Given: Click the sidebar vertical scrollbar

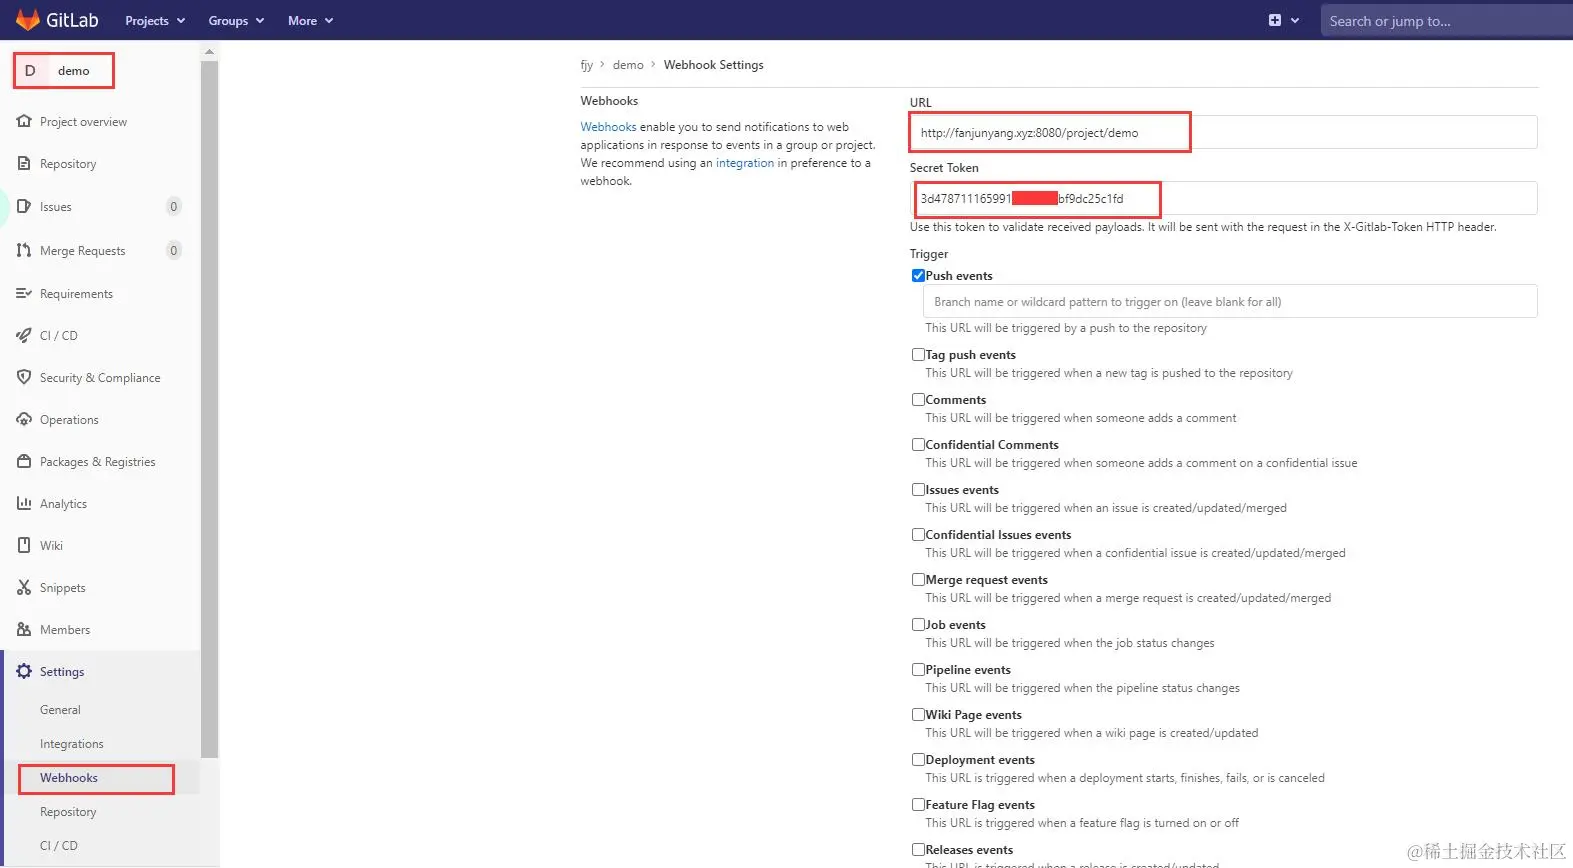Looking at the screenshot, I should pyautogui.click(x=209, y=410).
